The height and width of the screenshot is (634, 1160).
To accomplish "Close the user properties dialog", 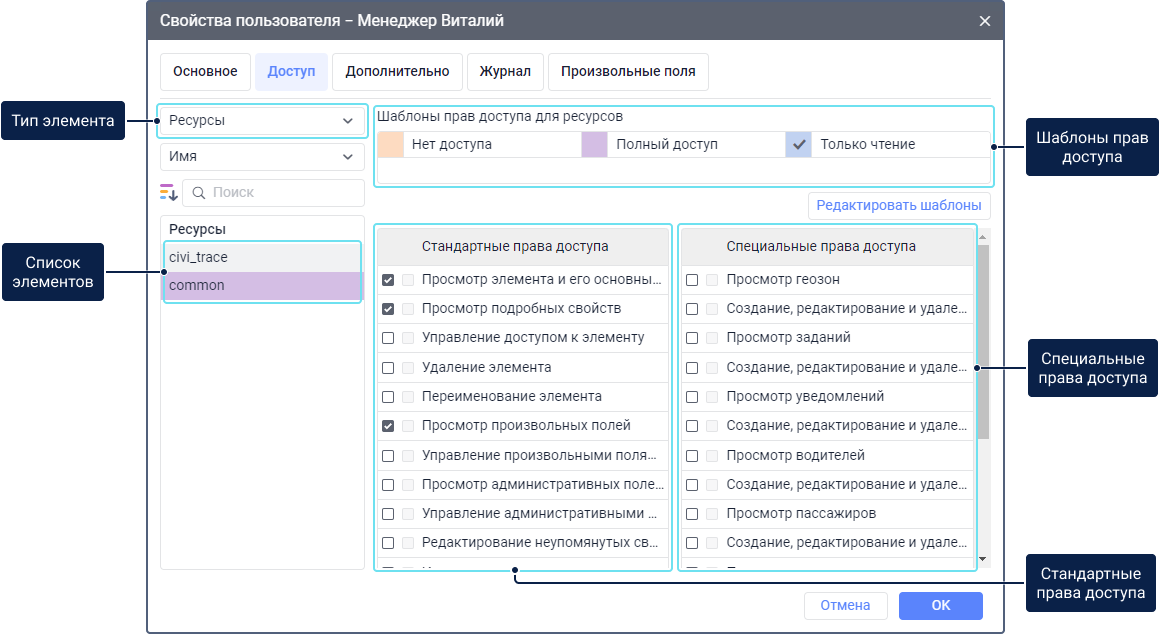I will [x=985, y=21].
